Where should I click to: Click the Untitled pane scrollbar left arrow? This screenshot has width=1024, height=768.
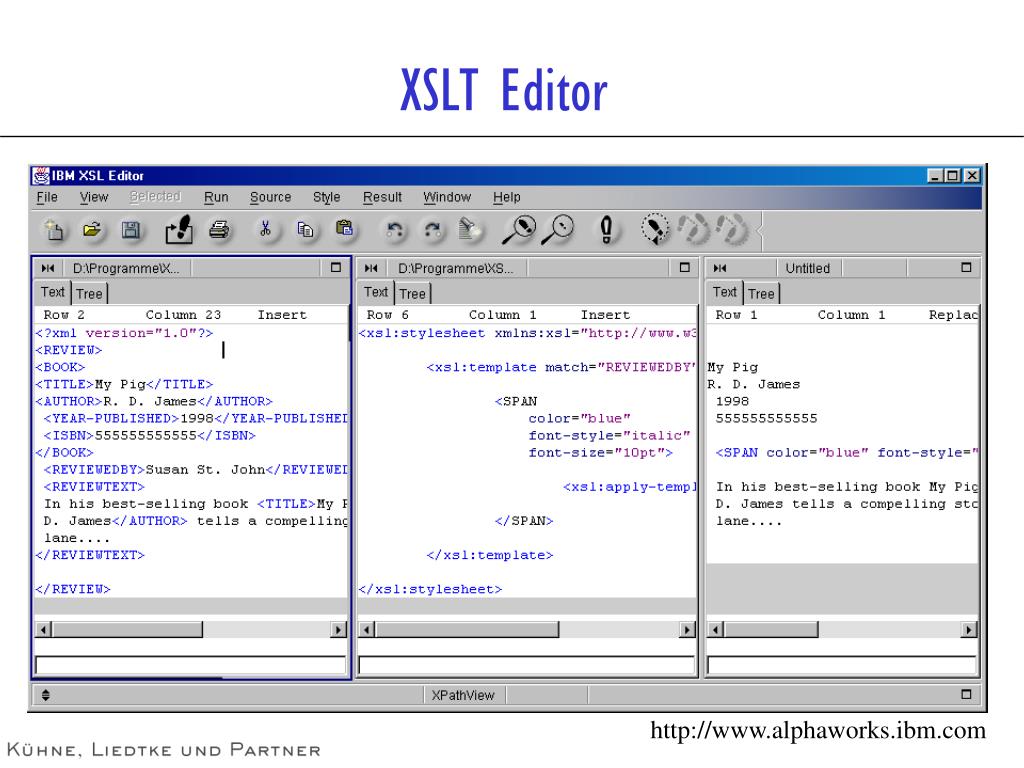pyautogui.click(x=716, y=630)
